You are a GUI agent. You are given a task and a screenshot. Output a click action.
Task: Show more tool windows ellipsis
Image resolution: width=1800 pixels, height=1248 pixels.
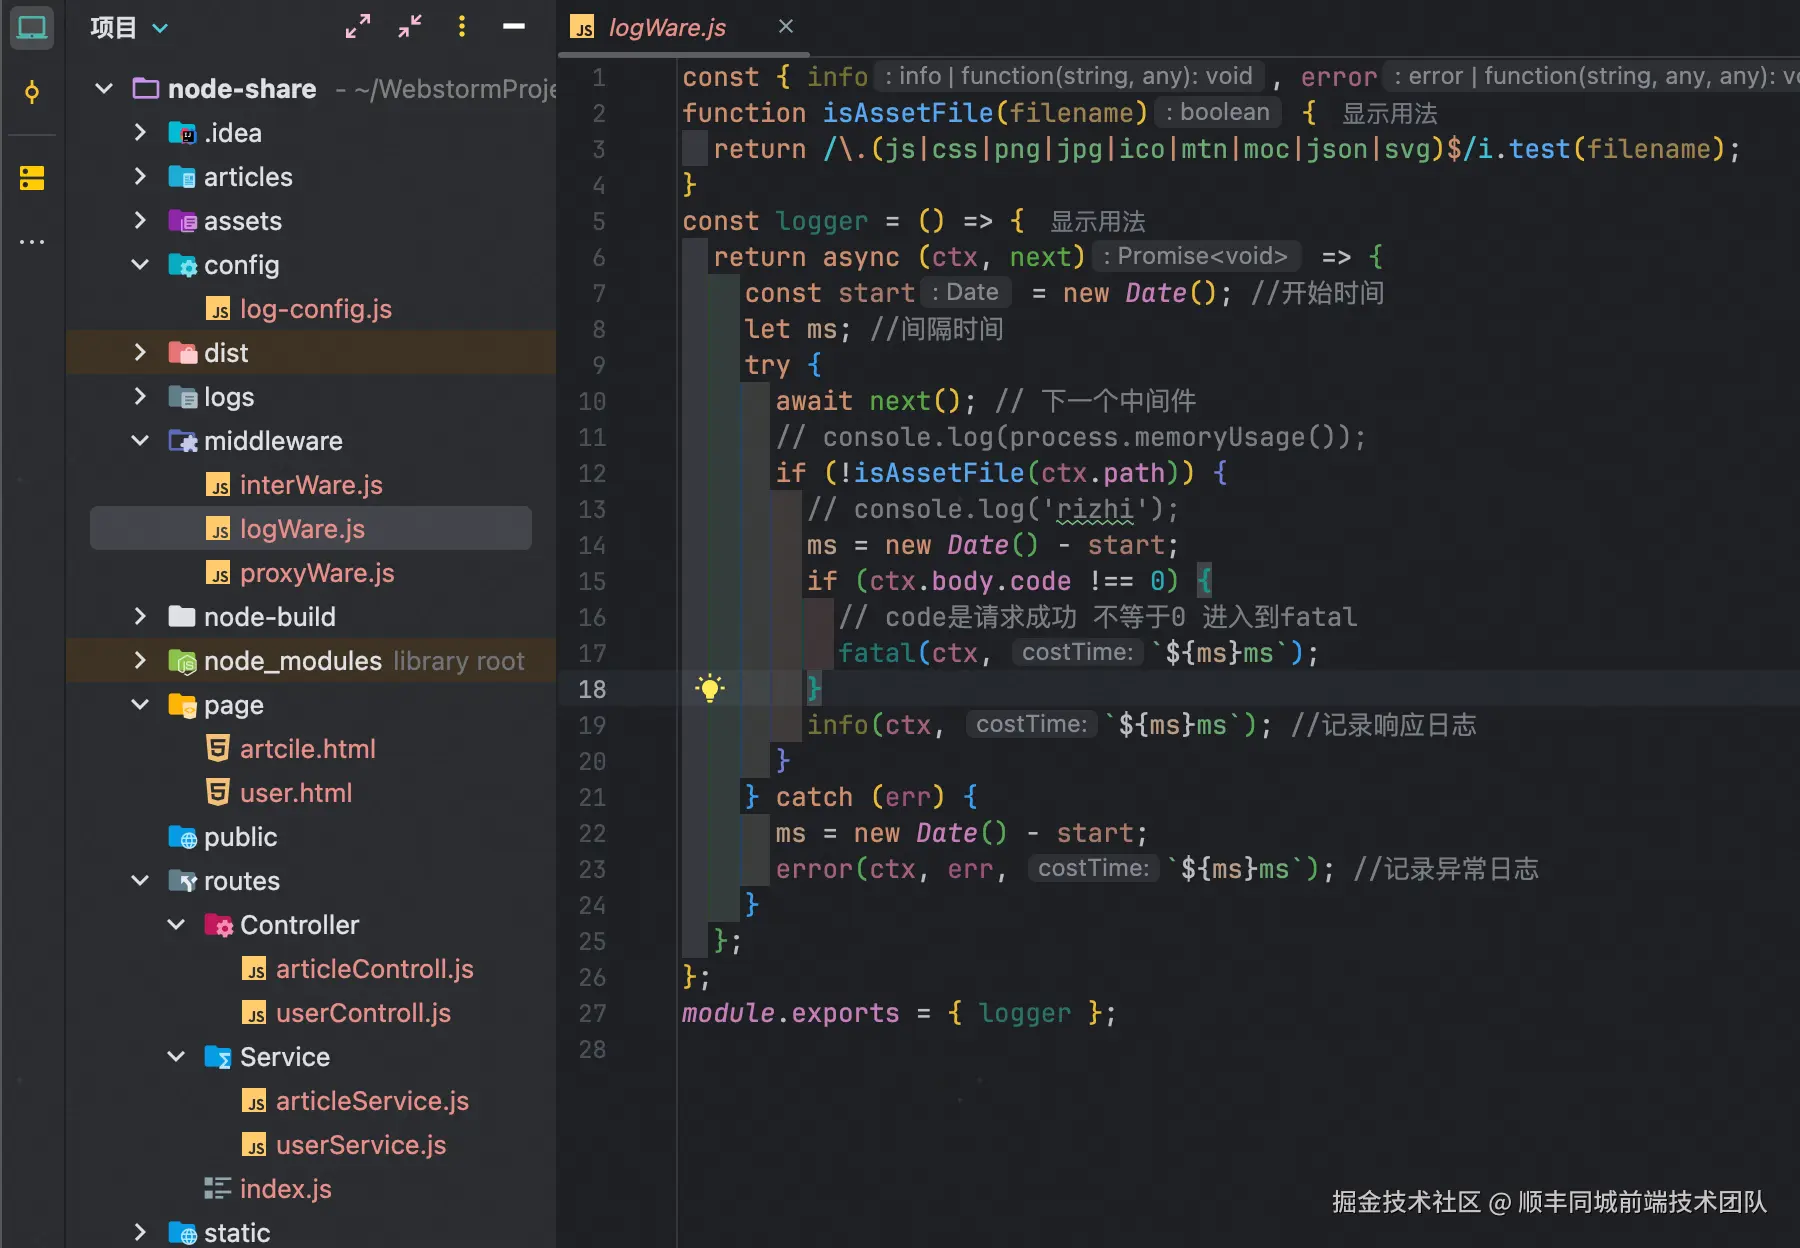32,241
